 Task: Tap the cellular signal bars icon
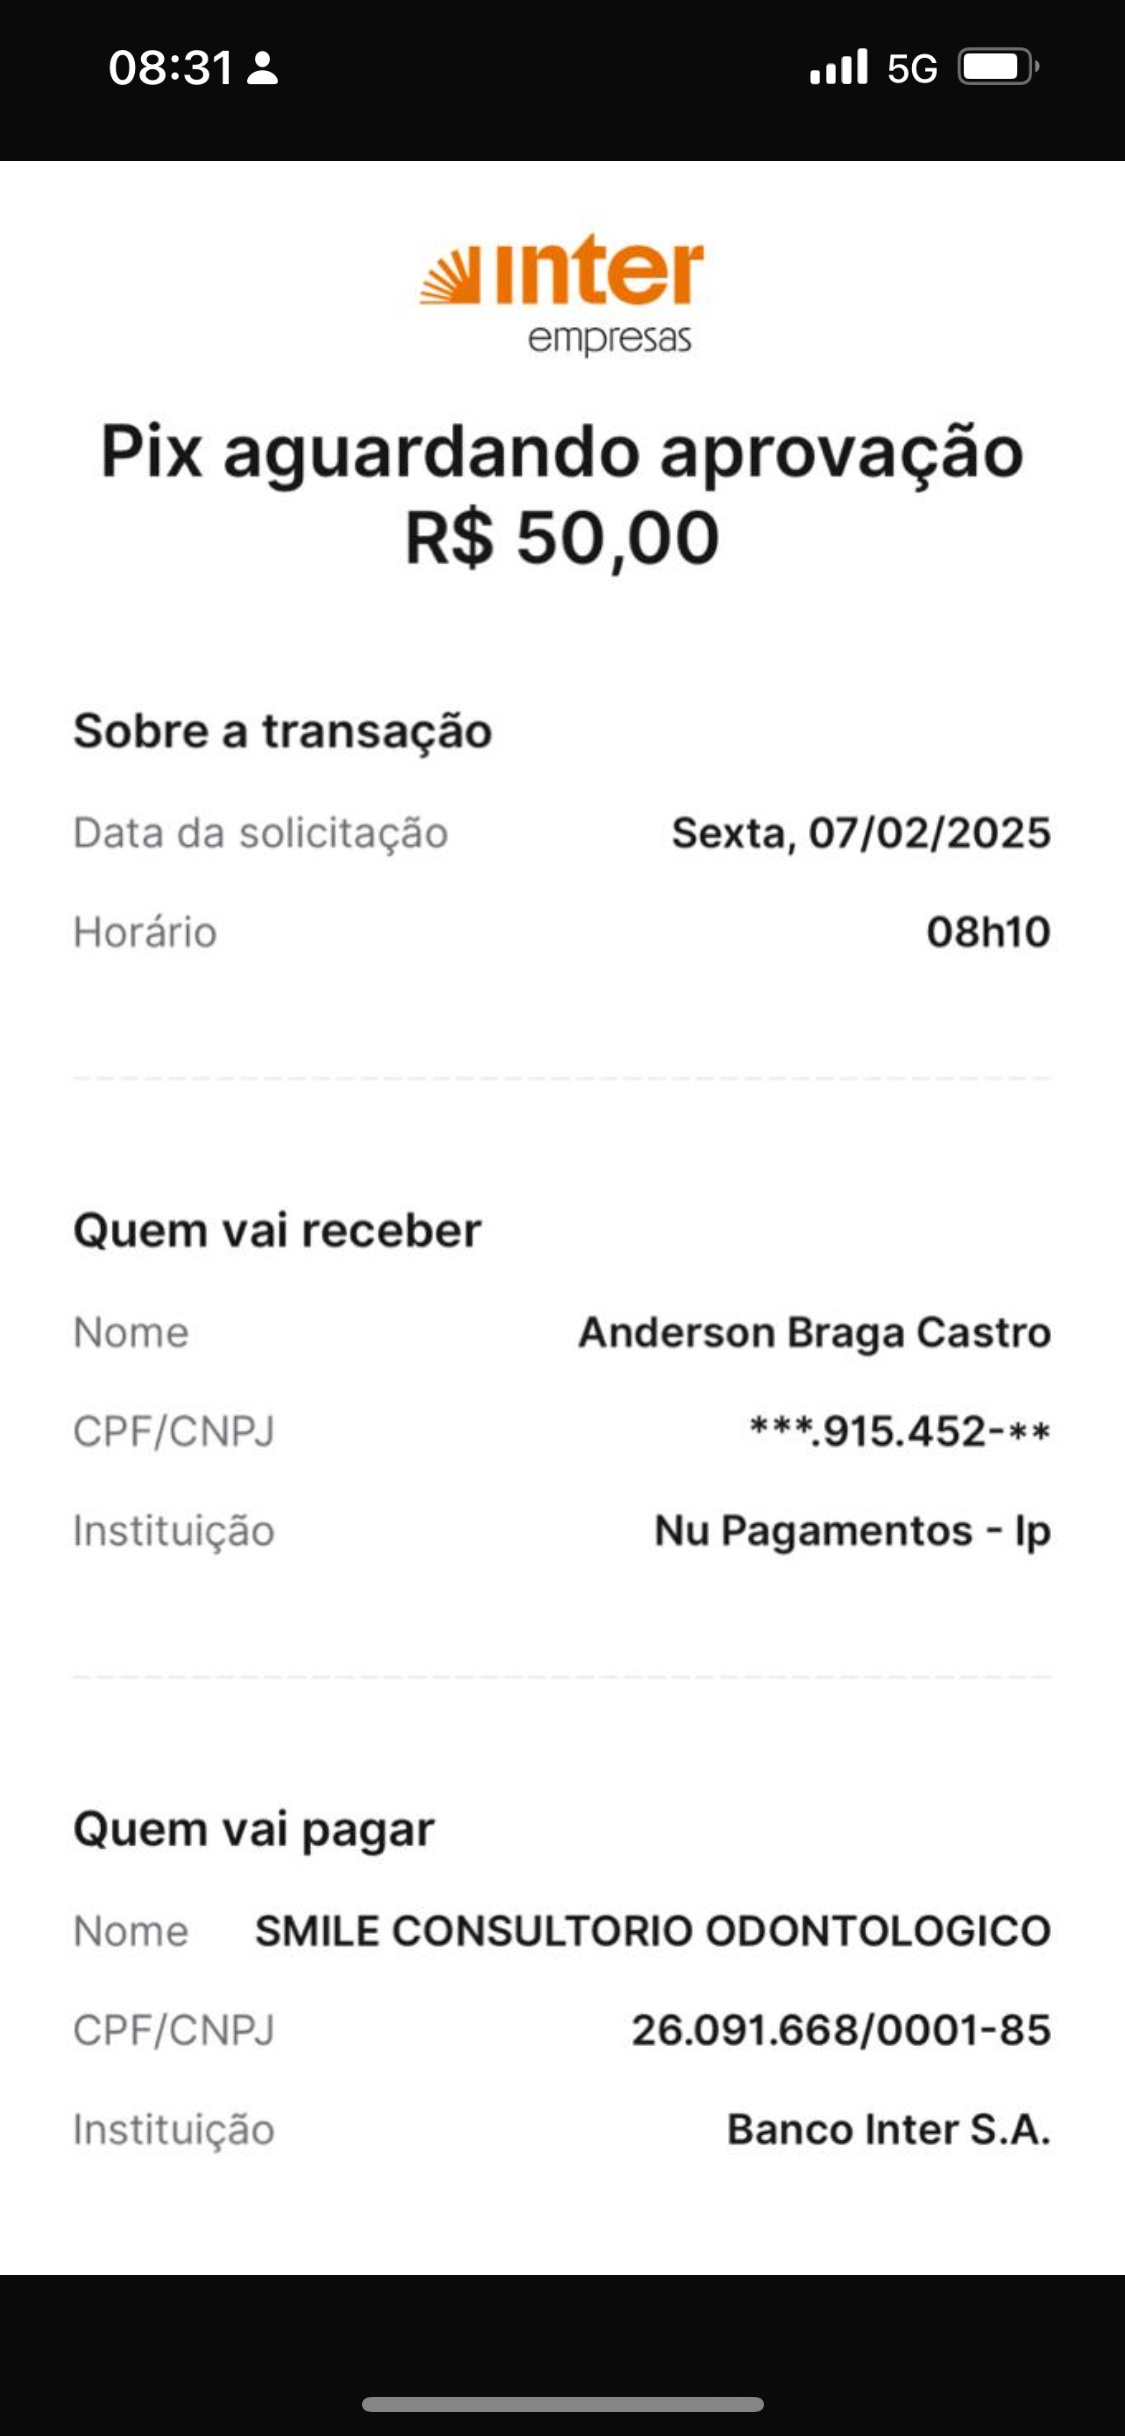coord(838,68)
